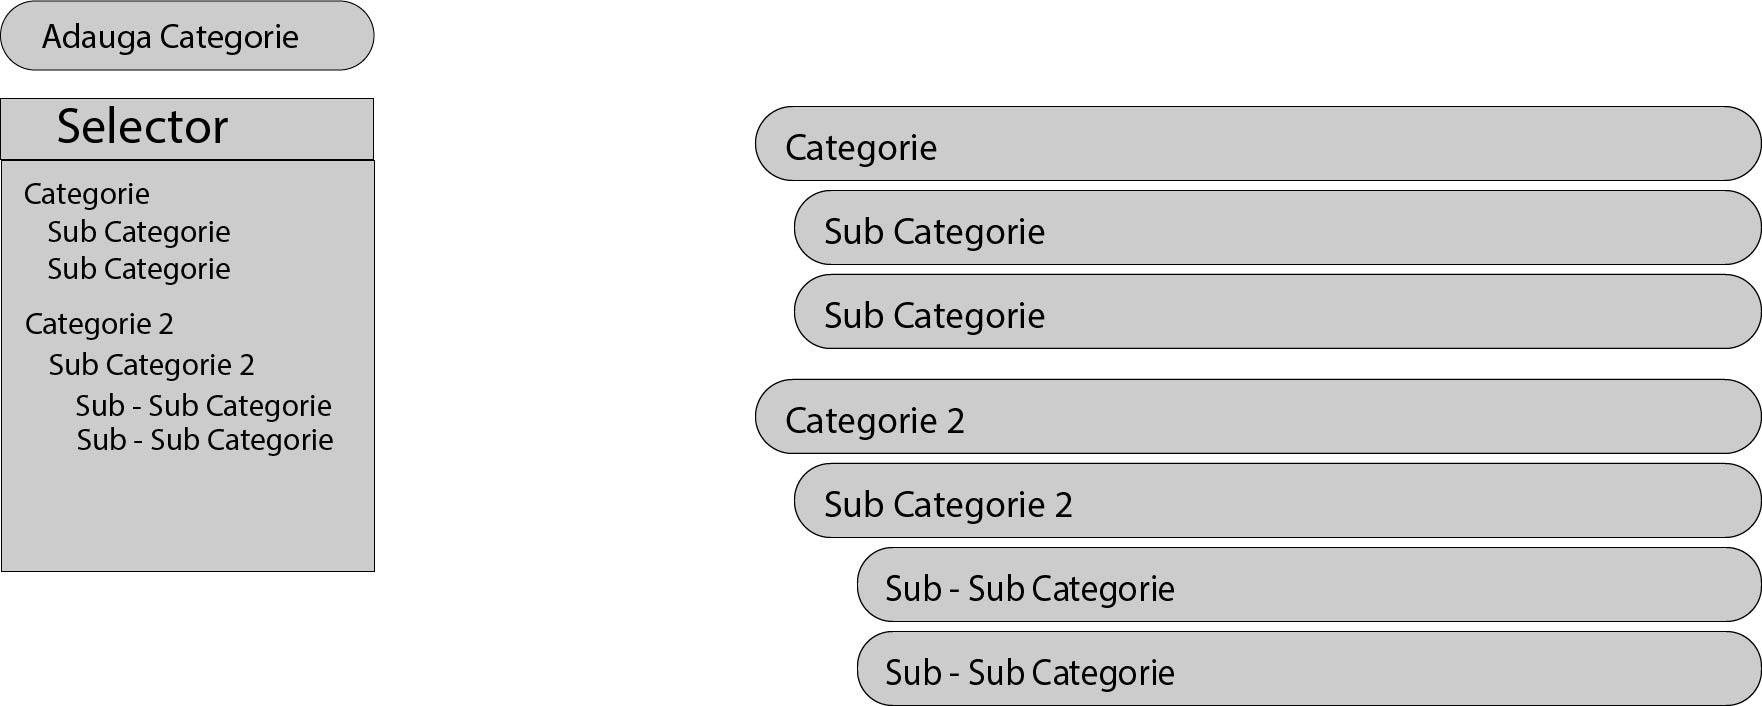Screen dimensions: 1762x706
Task: Open the wide Sub Categorie 2 bar
Action: [1277, 500]
